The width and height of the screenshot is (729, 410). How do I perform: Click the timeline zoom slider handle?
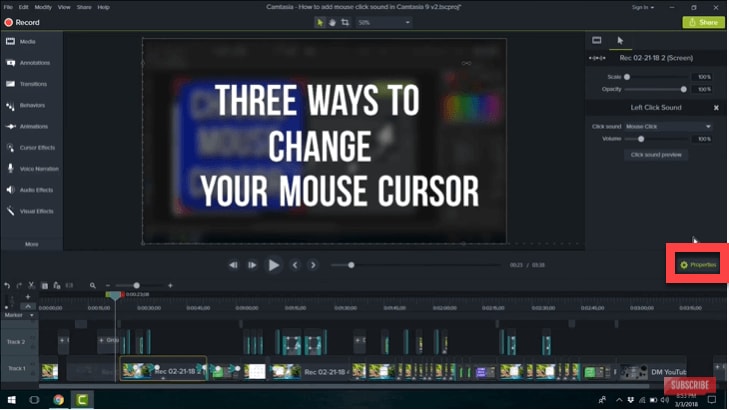136,285
